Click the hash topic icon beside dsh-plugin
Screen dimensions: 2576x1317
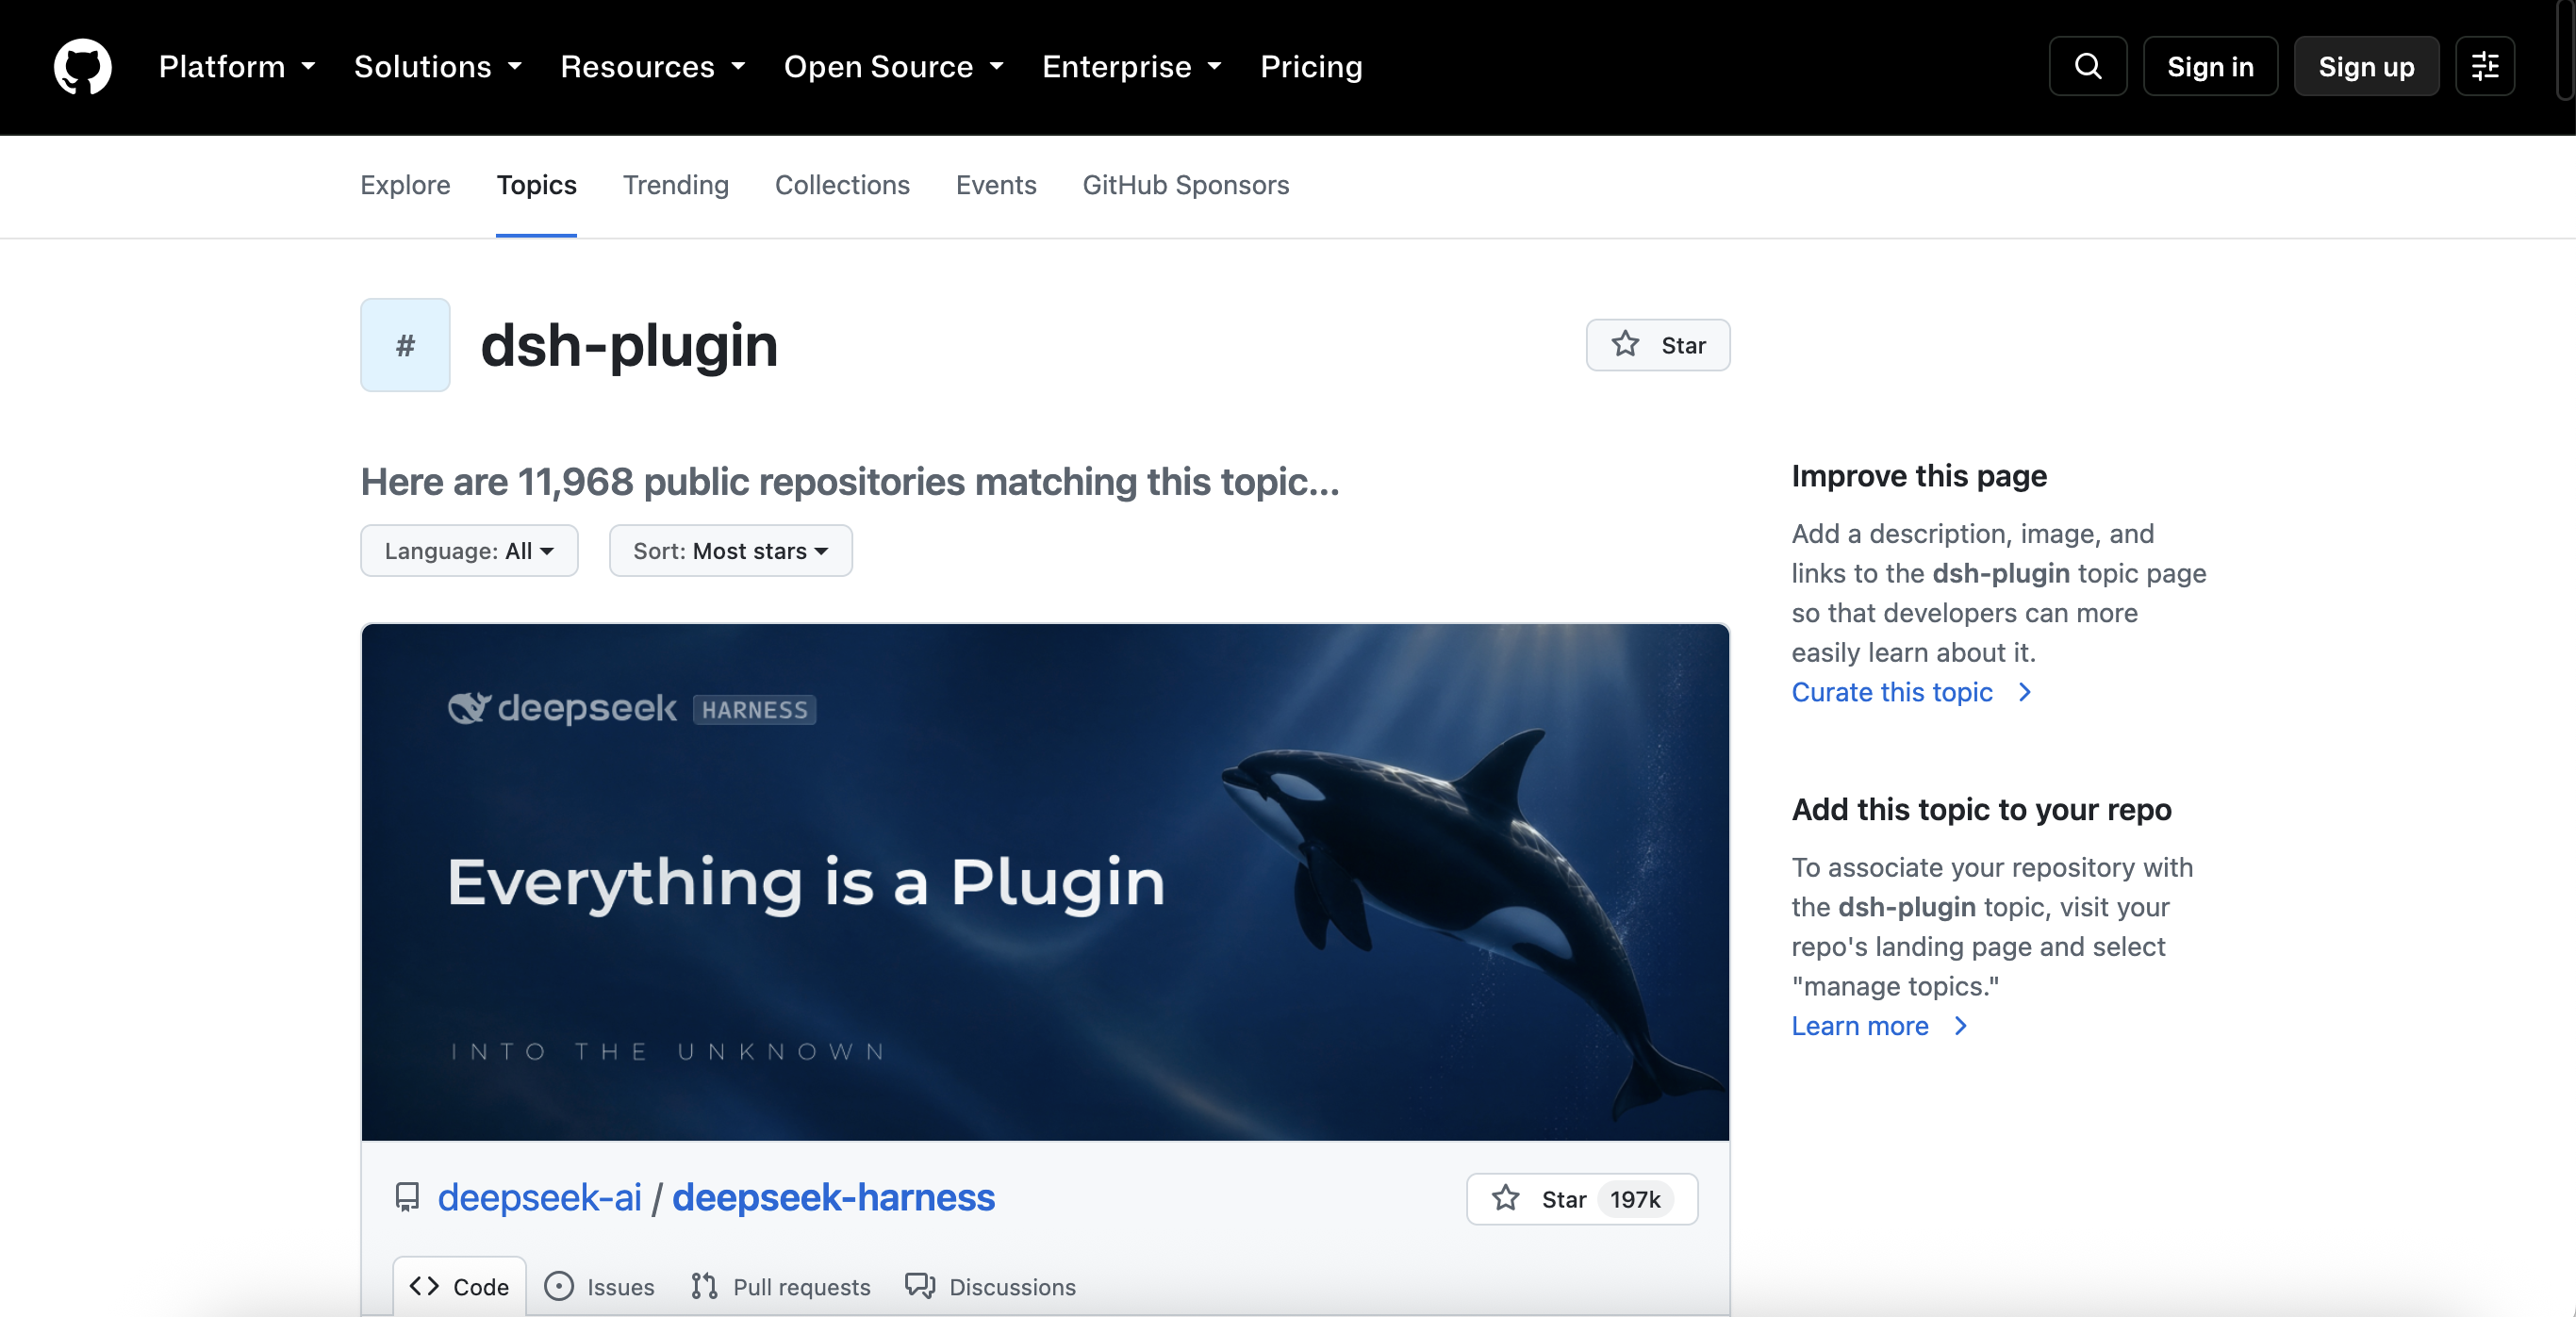405,345
